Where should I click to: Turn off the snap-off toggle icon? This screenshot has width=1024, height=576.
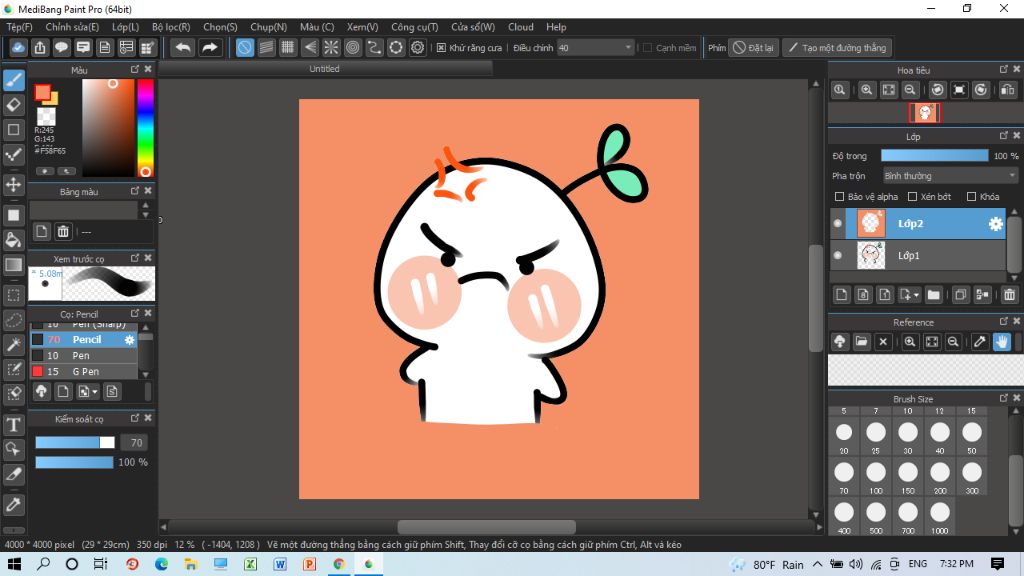(x=244, y=48)
